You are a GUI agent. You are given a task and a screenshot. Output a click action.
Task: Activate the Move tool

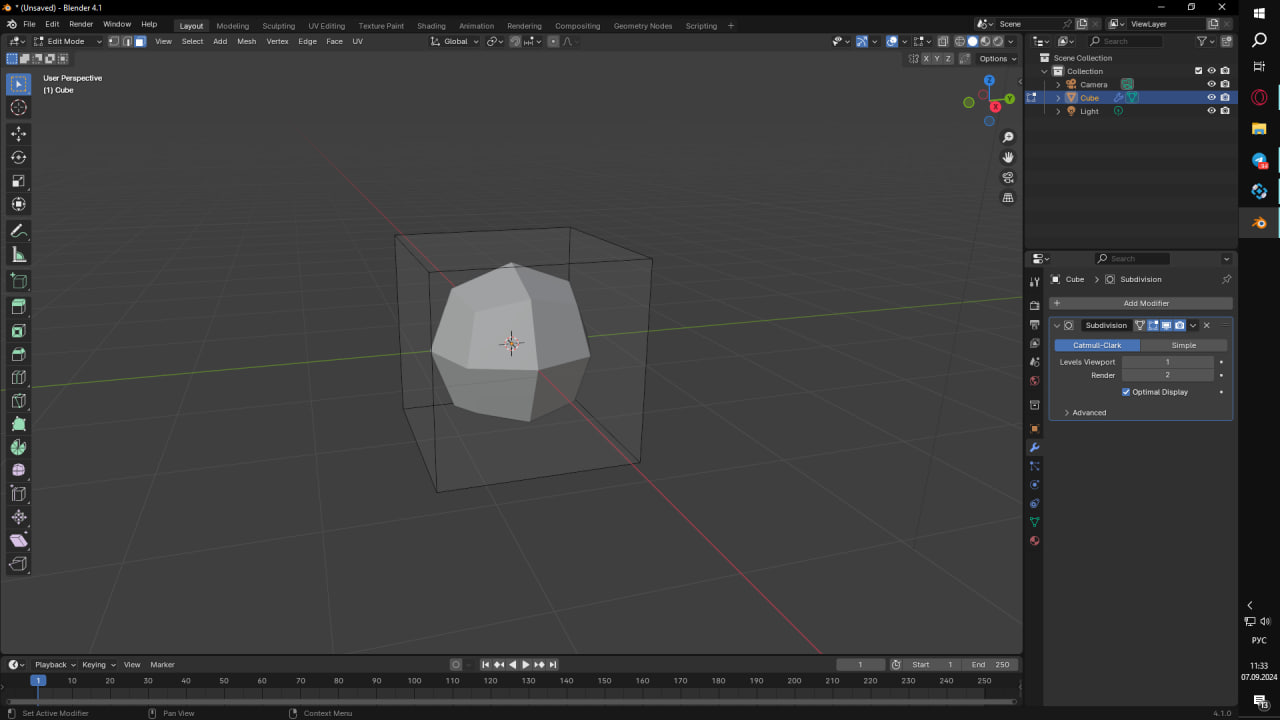coord(19,133)
